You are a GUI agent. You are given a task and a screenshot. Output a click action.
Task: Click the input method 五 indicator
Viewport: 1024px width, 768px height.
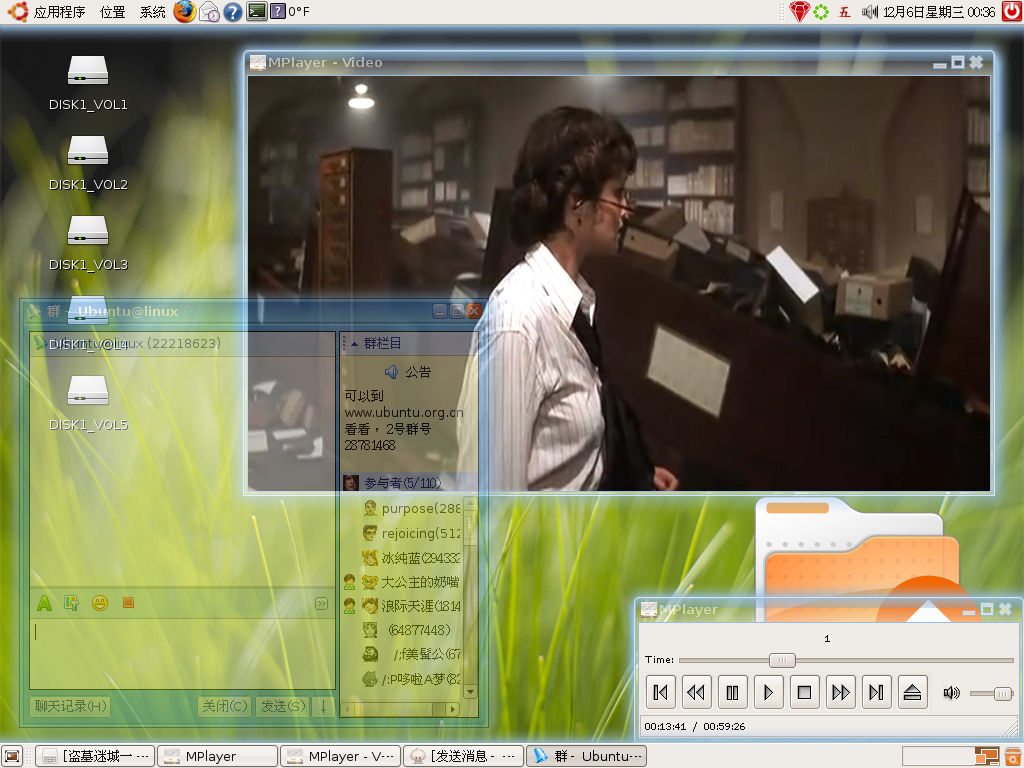(x=844, y=12)
